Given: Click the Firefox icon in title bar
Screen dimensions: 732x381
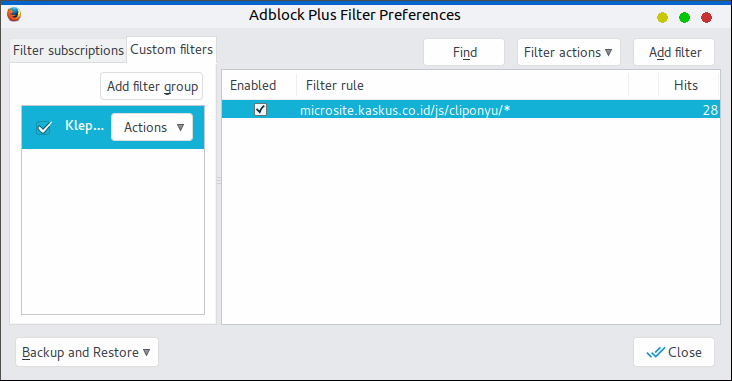Looking at the screenshot, I should (14, 14).
